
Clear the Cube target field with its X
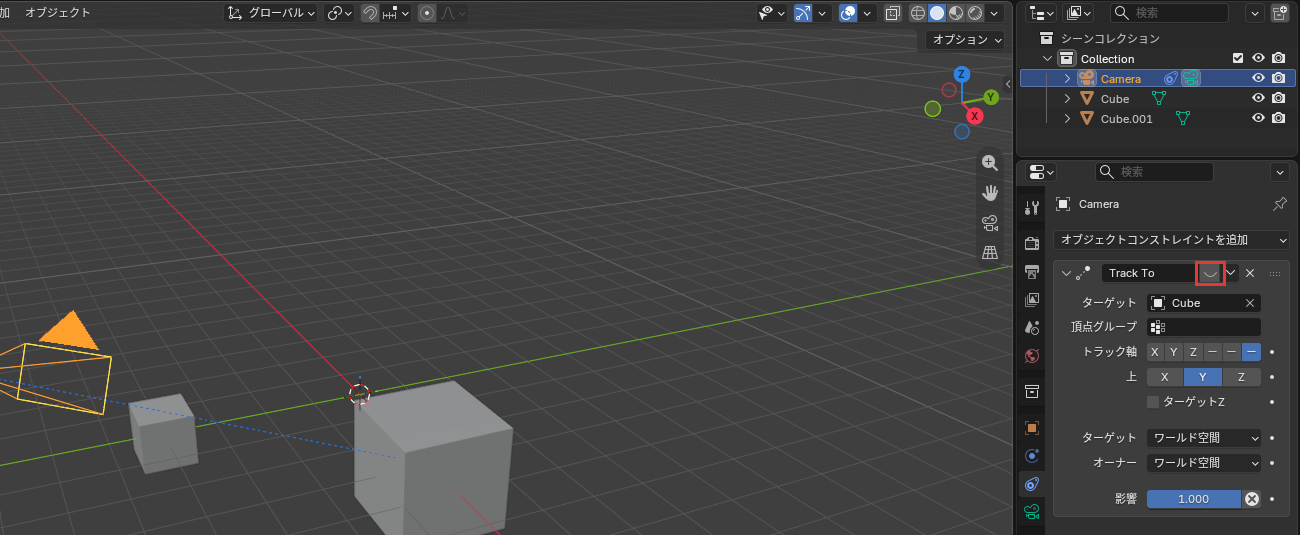click(1250, 303)
